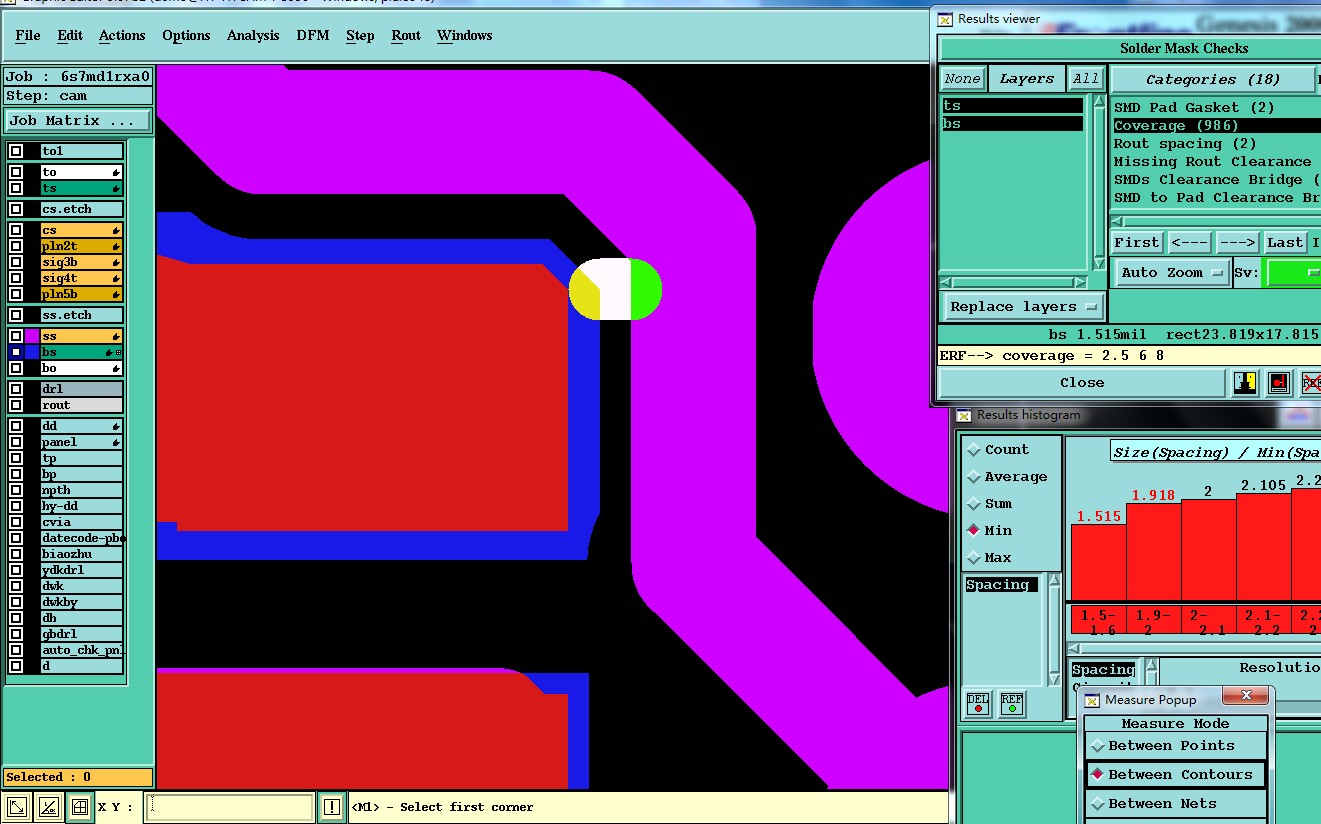Select the Sum radio option in histogram
The height and width of the screenshot is (824, 1321).
point(974,504)
